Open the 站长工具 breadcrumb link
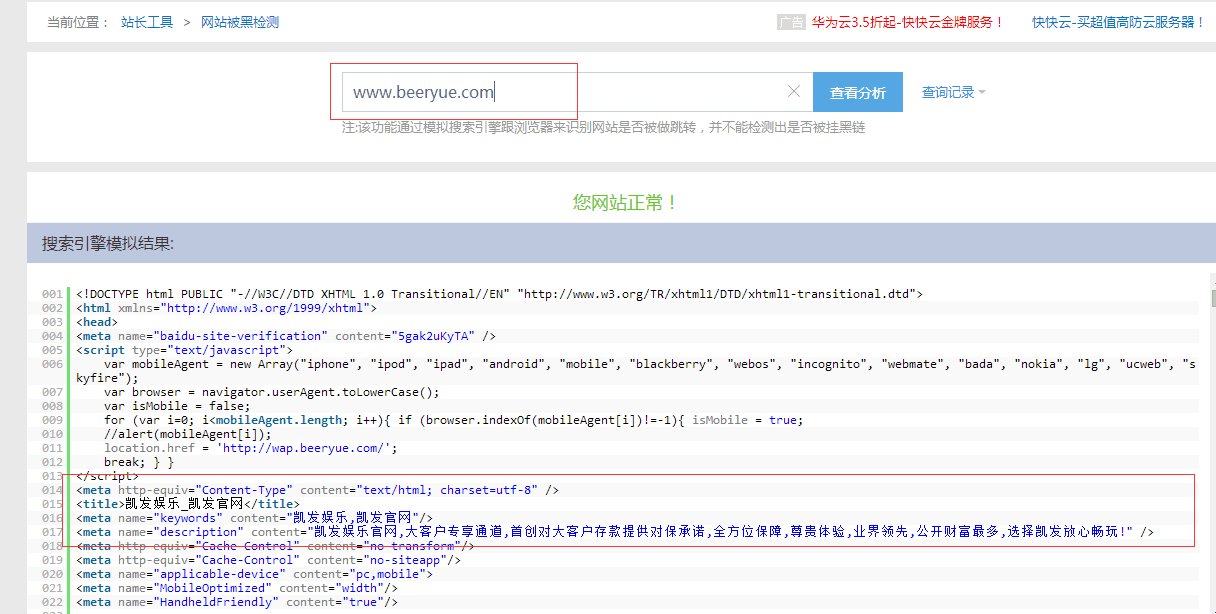Image resolution: width=1216 pixels, height=614 pixels. (147, 22)
